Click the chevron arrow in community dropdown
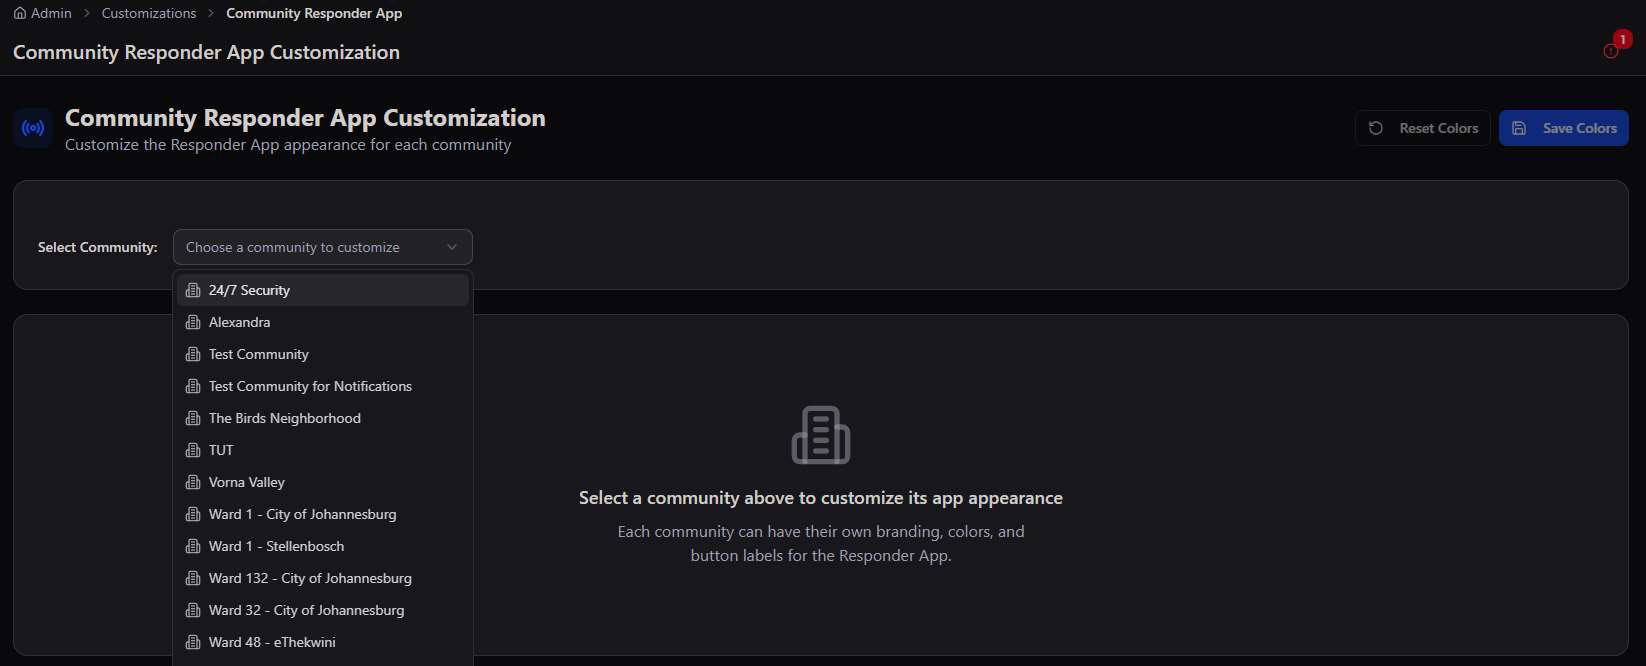Screen dimensions: 1646x666 click(452, 247)
